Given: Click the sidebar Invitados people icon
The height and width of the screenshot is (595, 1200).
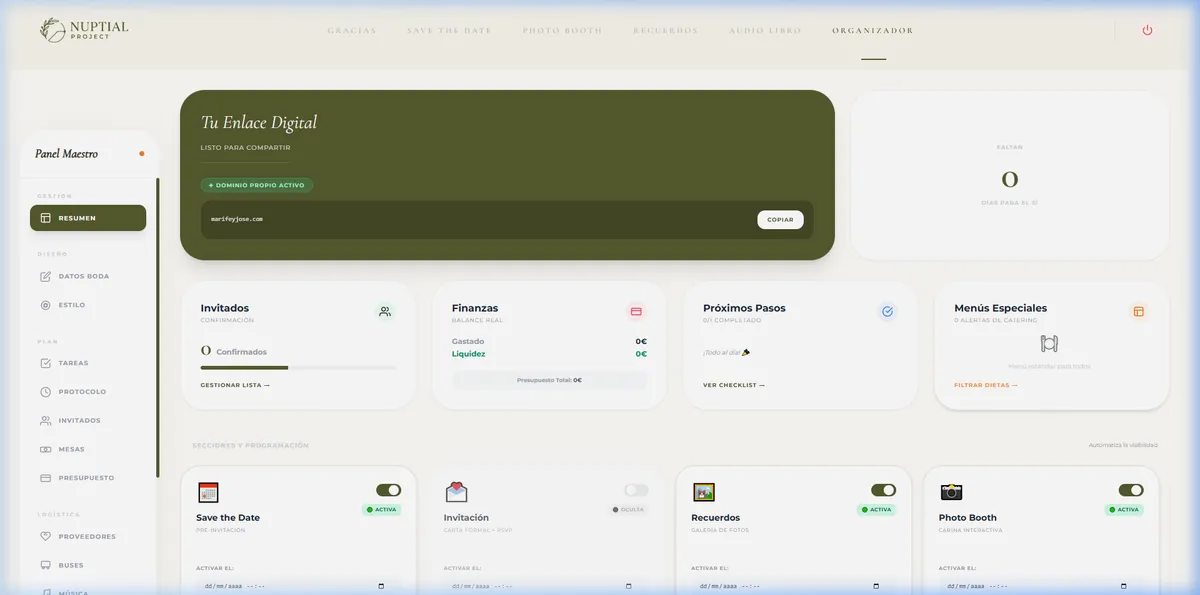Looking at the screenshot, I should point(45,420).
